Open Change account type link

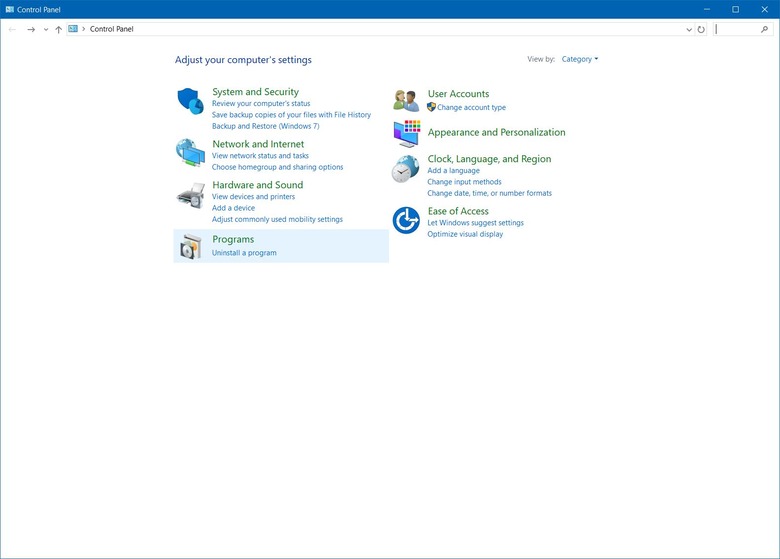[471, 107]
